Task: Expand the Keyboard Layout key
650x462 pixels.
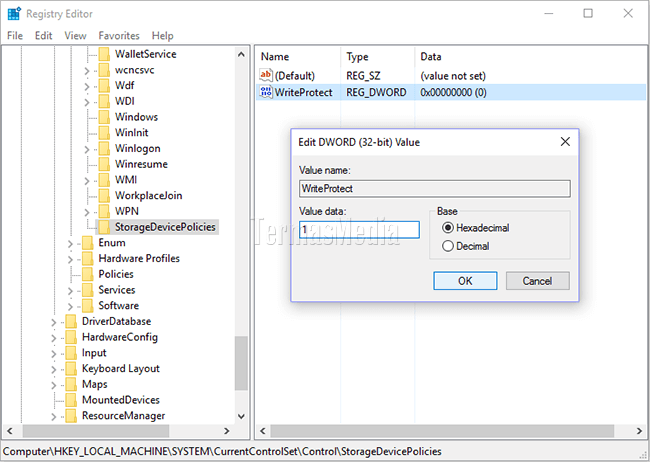Action: [53, 370]
